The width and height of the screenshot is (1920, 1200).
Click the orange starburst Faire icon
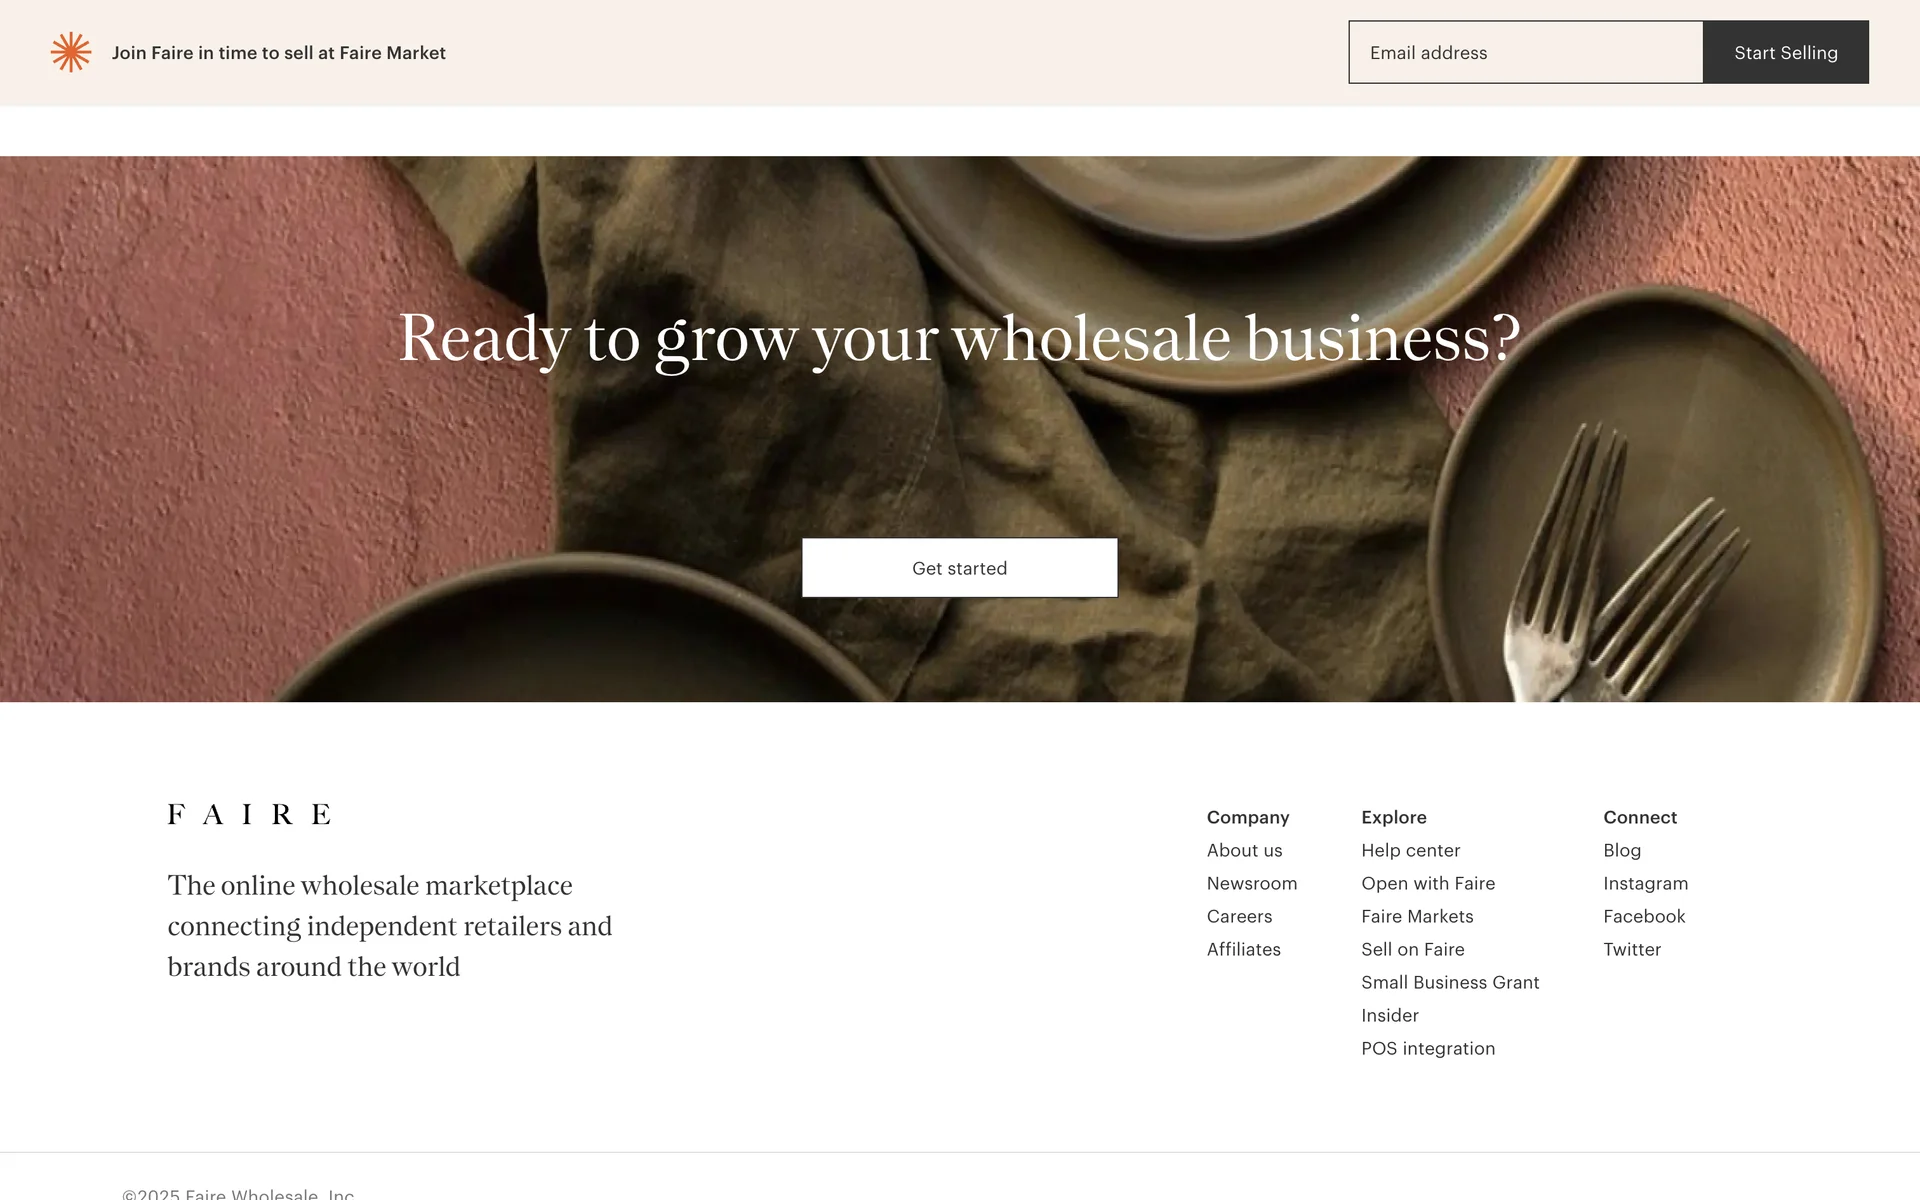(71, 52)
